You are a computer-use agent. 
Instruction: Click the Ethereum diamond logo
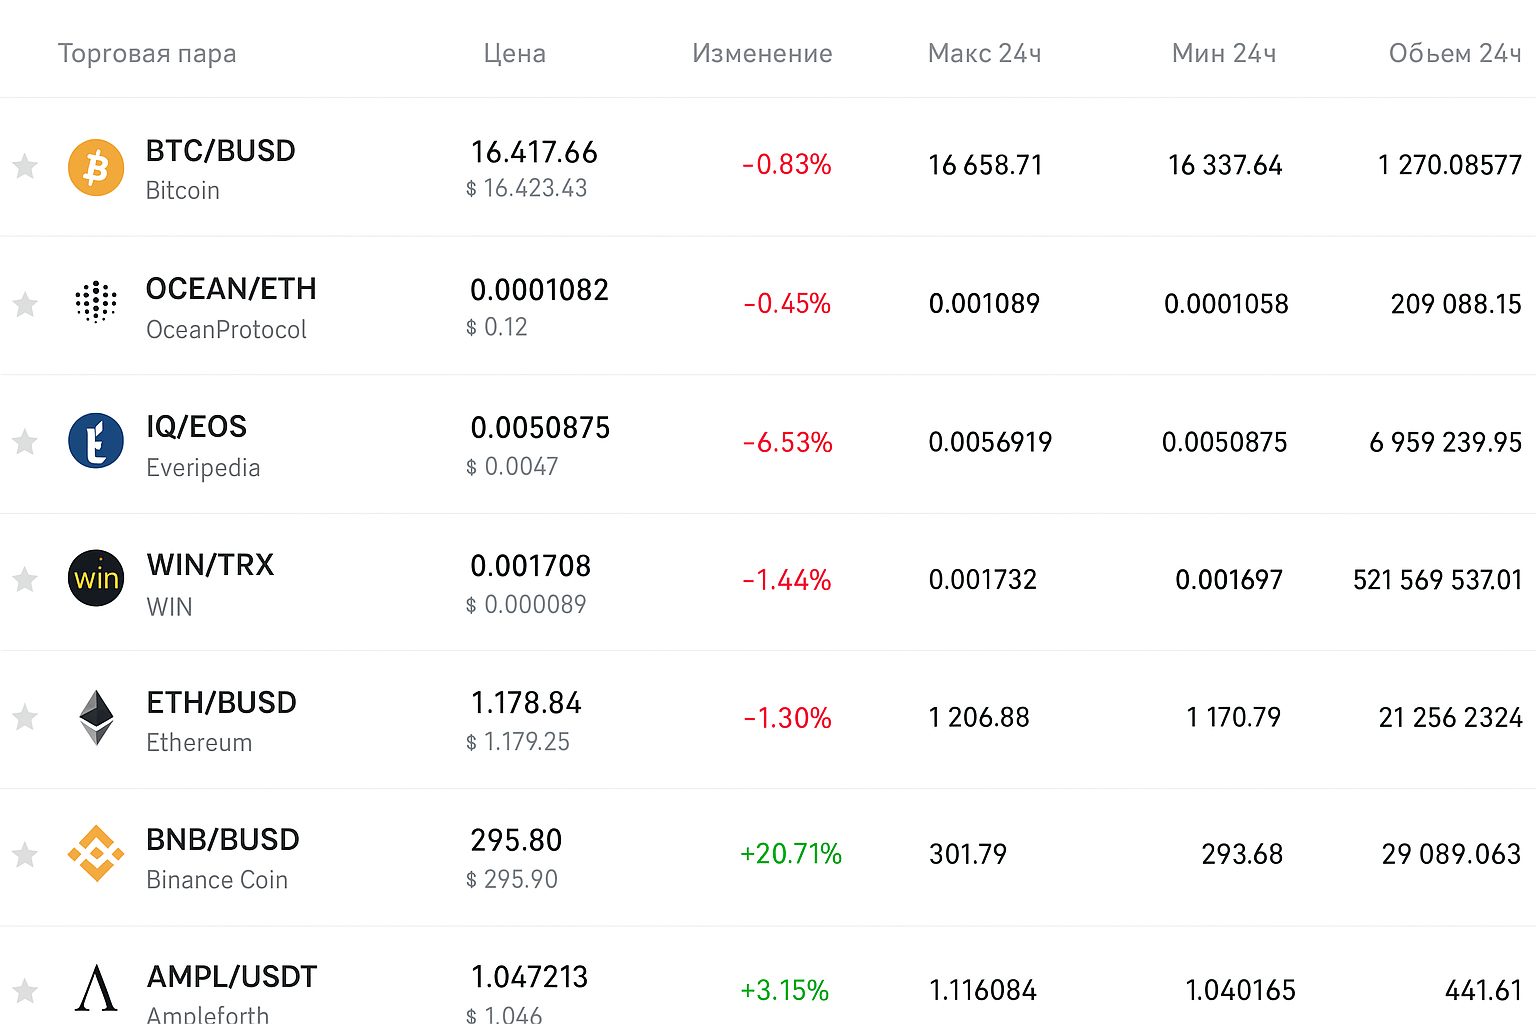coord(96,717)
